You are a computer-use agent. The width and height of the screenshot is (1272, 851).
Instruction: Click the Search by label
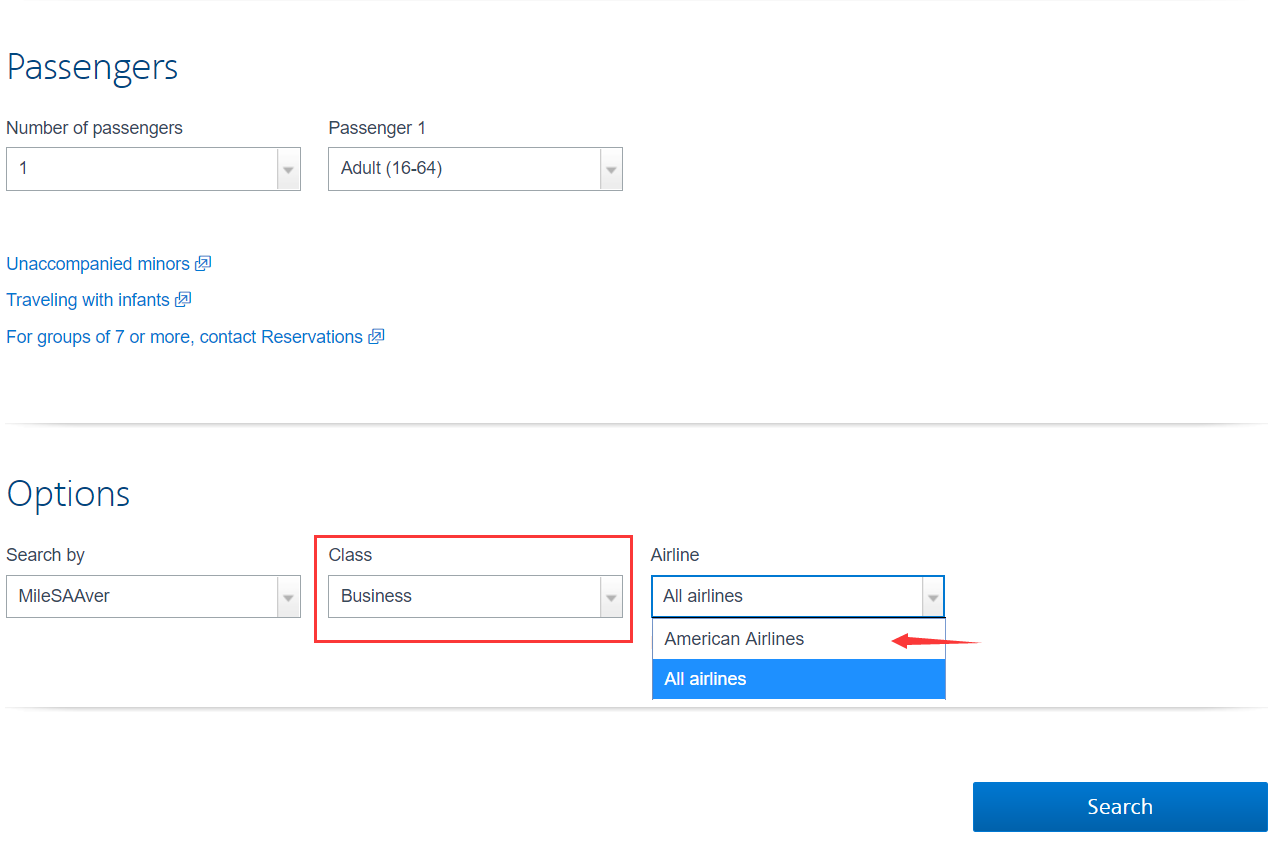tap(45, 555)
